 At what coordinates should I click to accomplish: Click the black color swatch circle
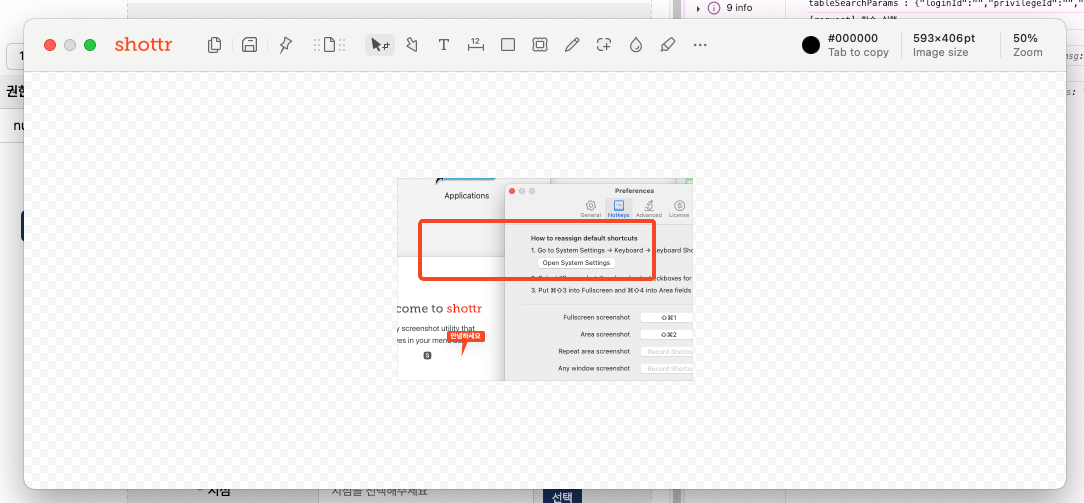(x=811, y=45)
